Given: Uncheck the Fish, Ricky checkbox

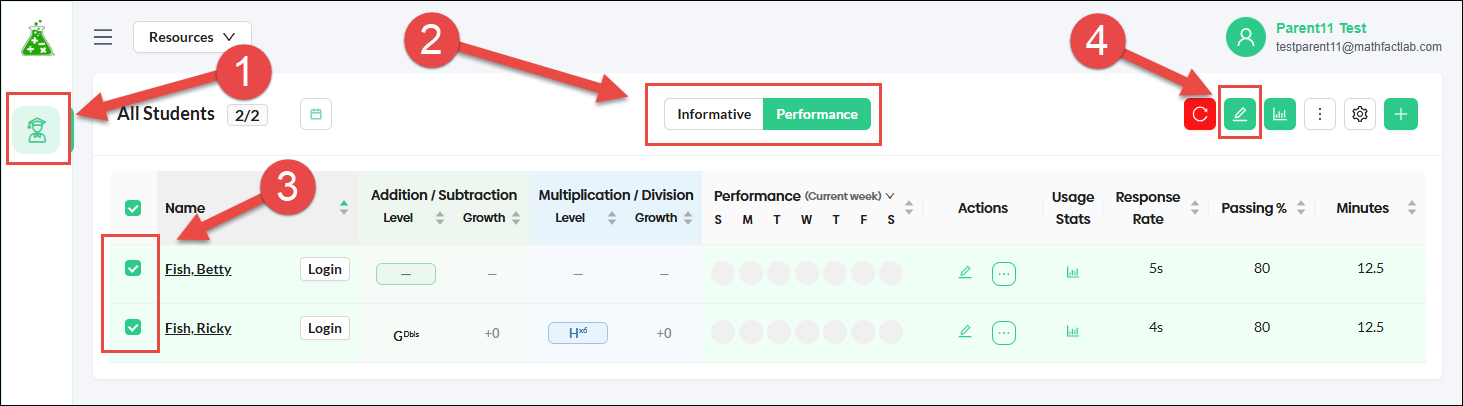Looking at the screenshot, I should click(133, 326).
